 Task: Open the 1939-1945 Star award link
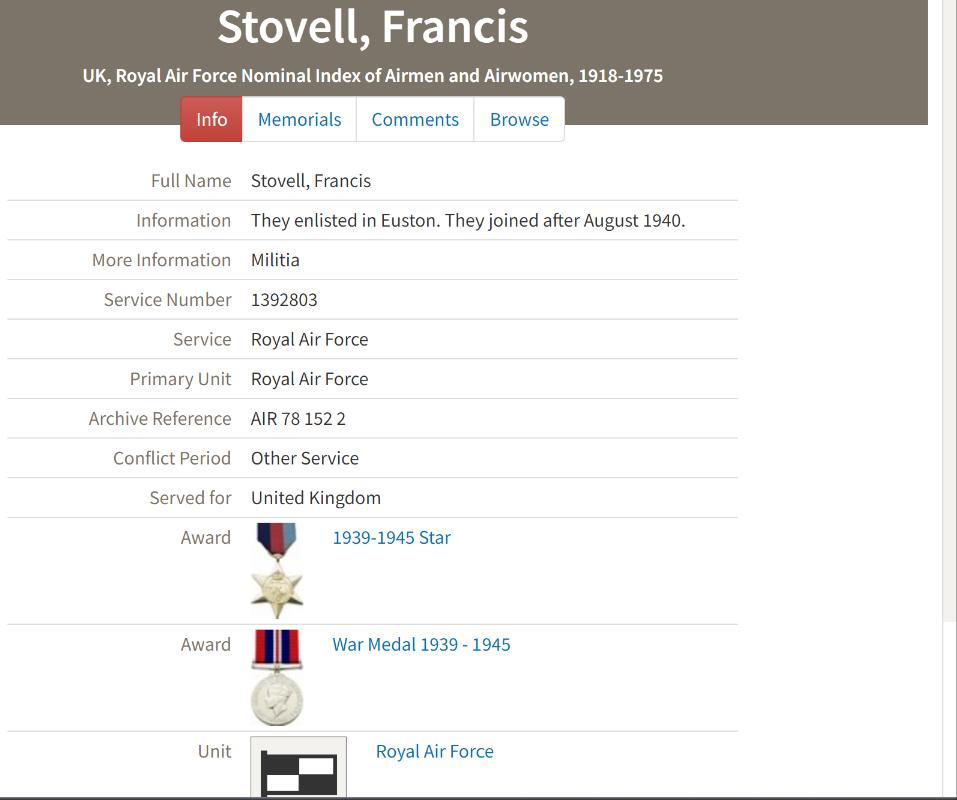click(391, 537)
